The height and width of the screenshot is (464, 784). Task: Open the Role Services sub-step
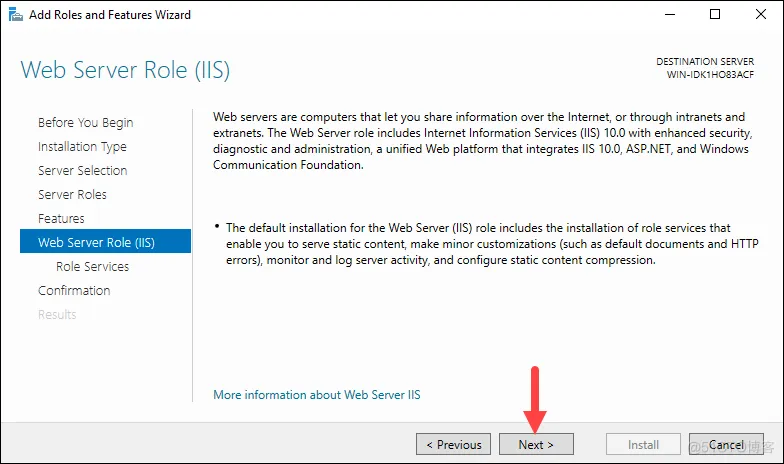92,266
